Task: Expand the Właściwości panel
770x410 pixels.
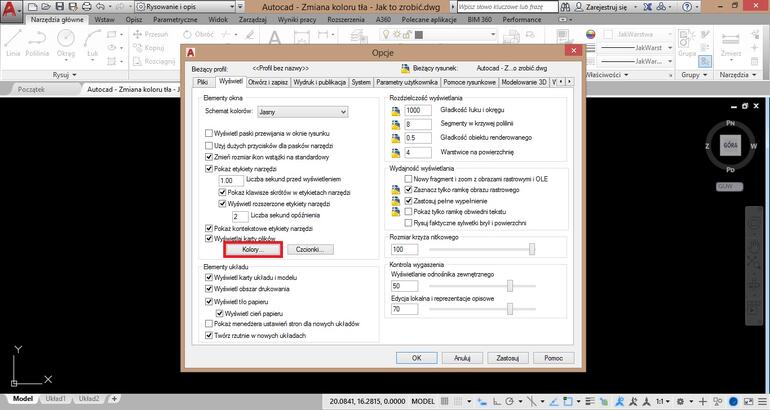Action: (607, 75)
